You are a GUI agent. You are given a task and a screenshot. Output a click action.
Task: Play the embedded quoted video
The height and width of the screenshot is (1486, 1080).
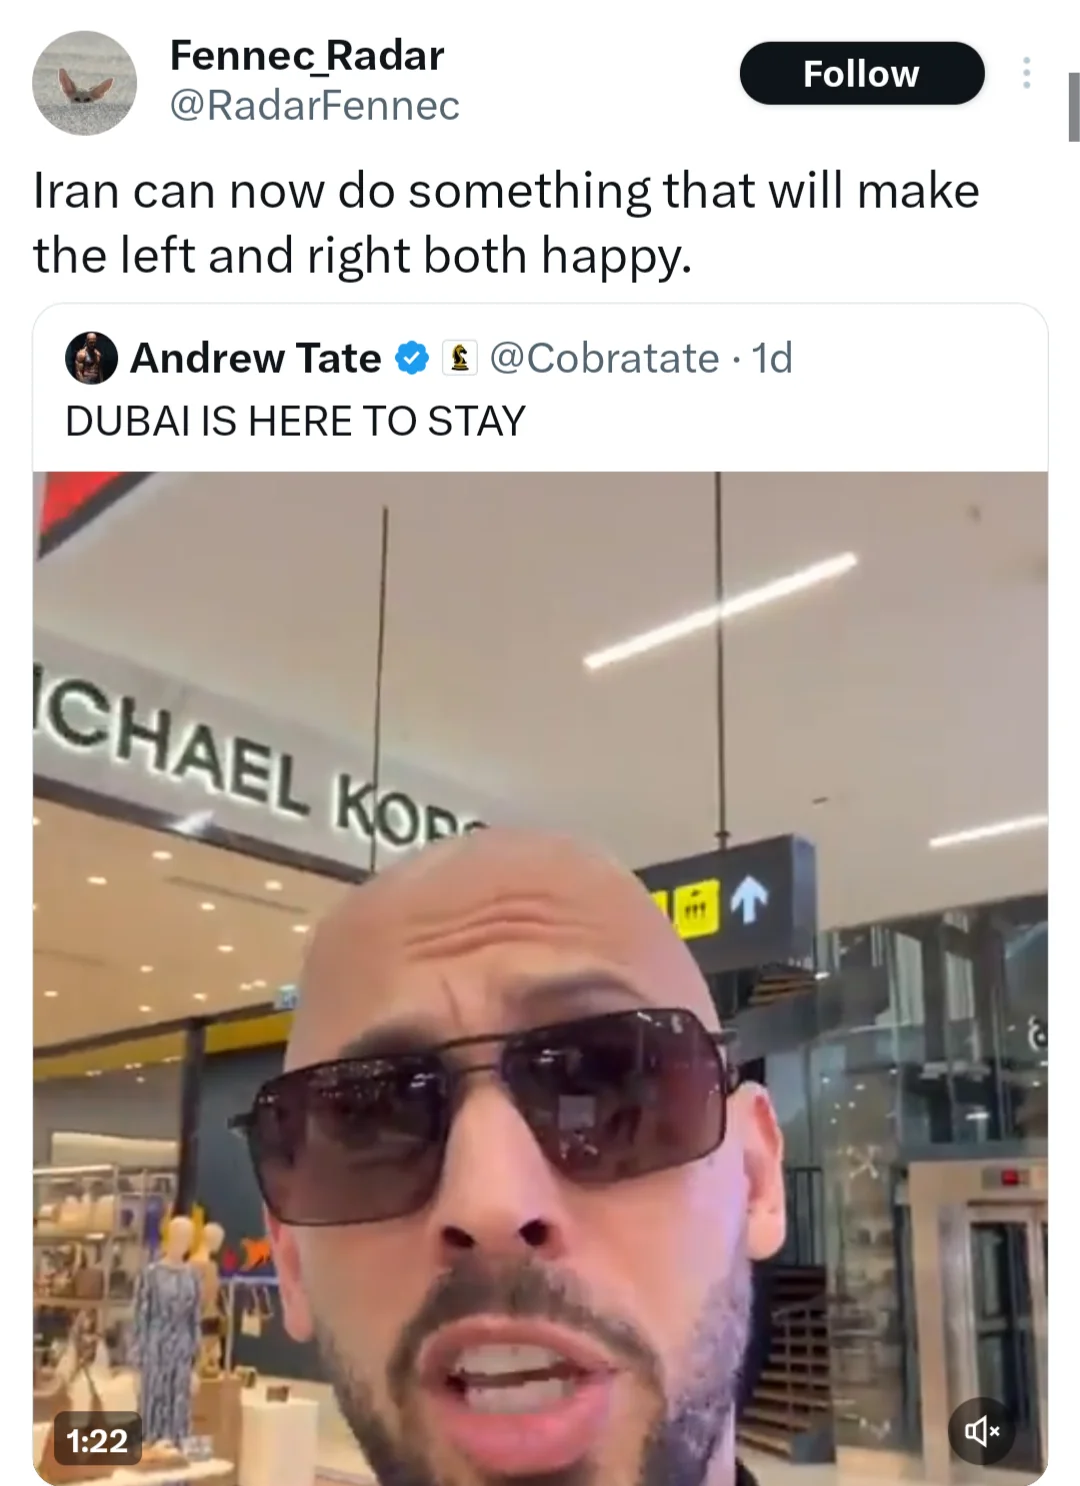[540, 978]
